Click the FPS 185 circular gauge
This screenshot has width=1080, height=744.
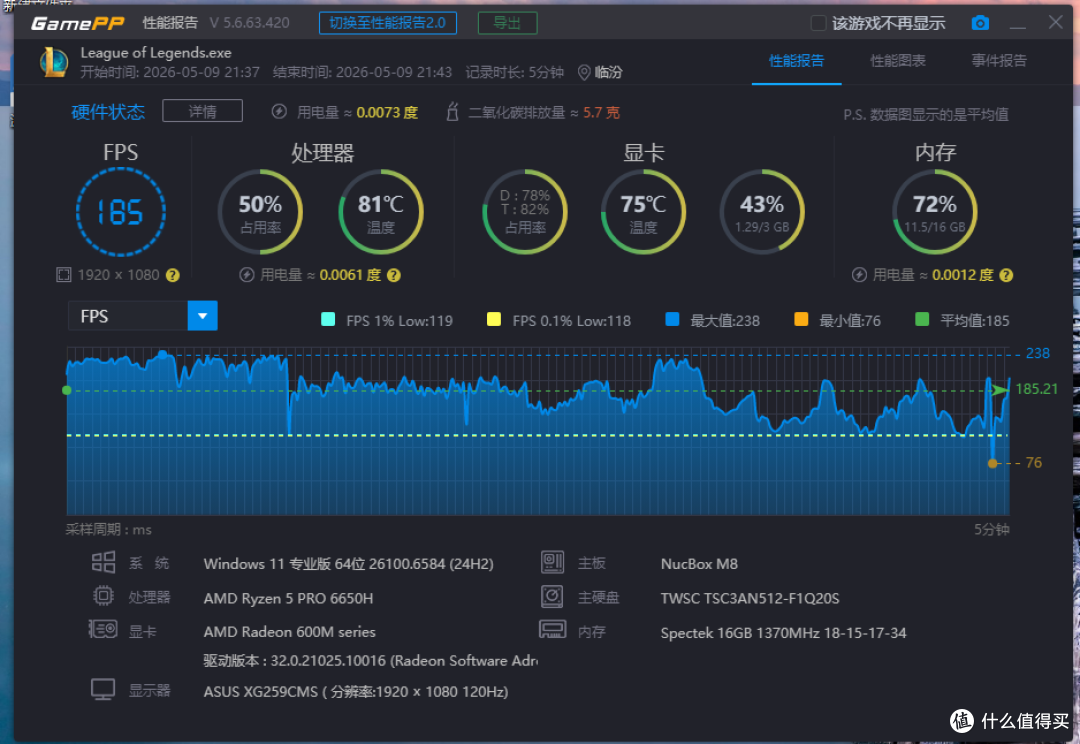(121, 211)
